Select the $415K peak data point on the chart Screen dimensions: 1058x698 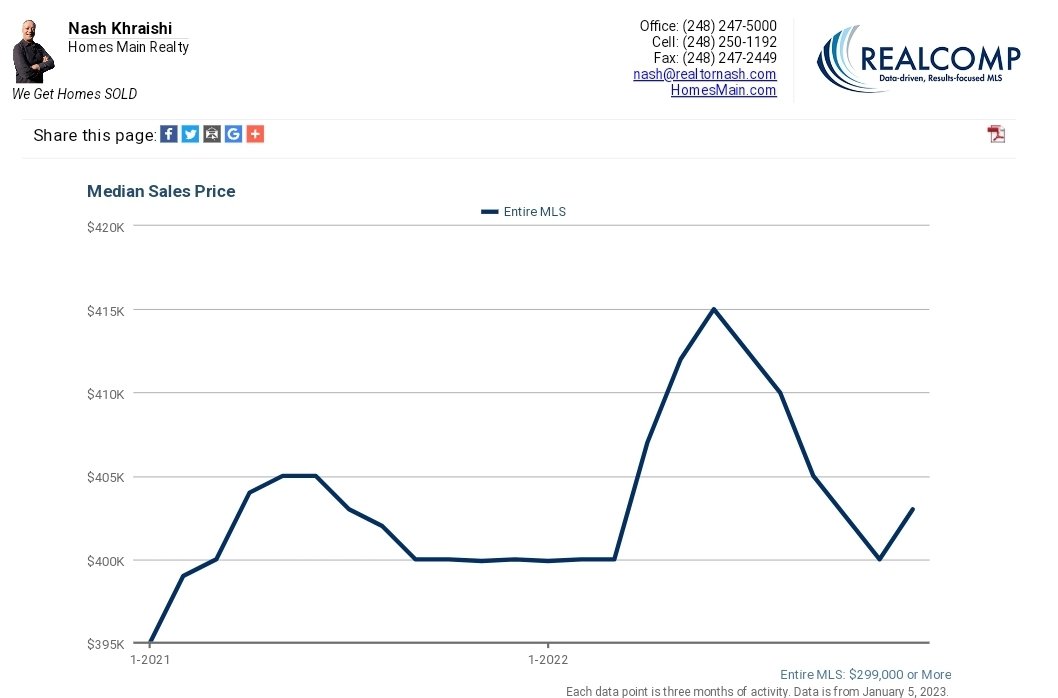(714, 310)
